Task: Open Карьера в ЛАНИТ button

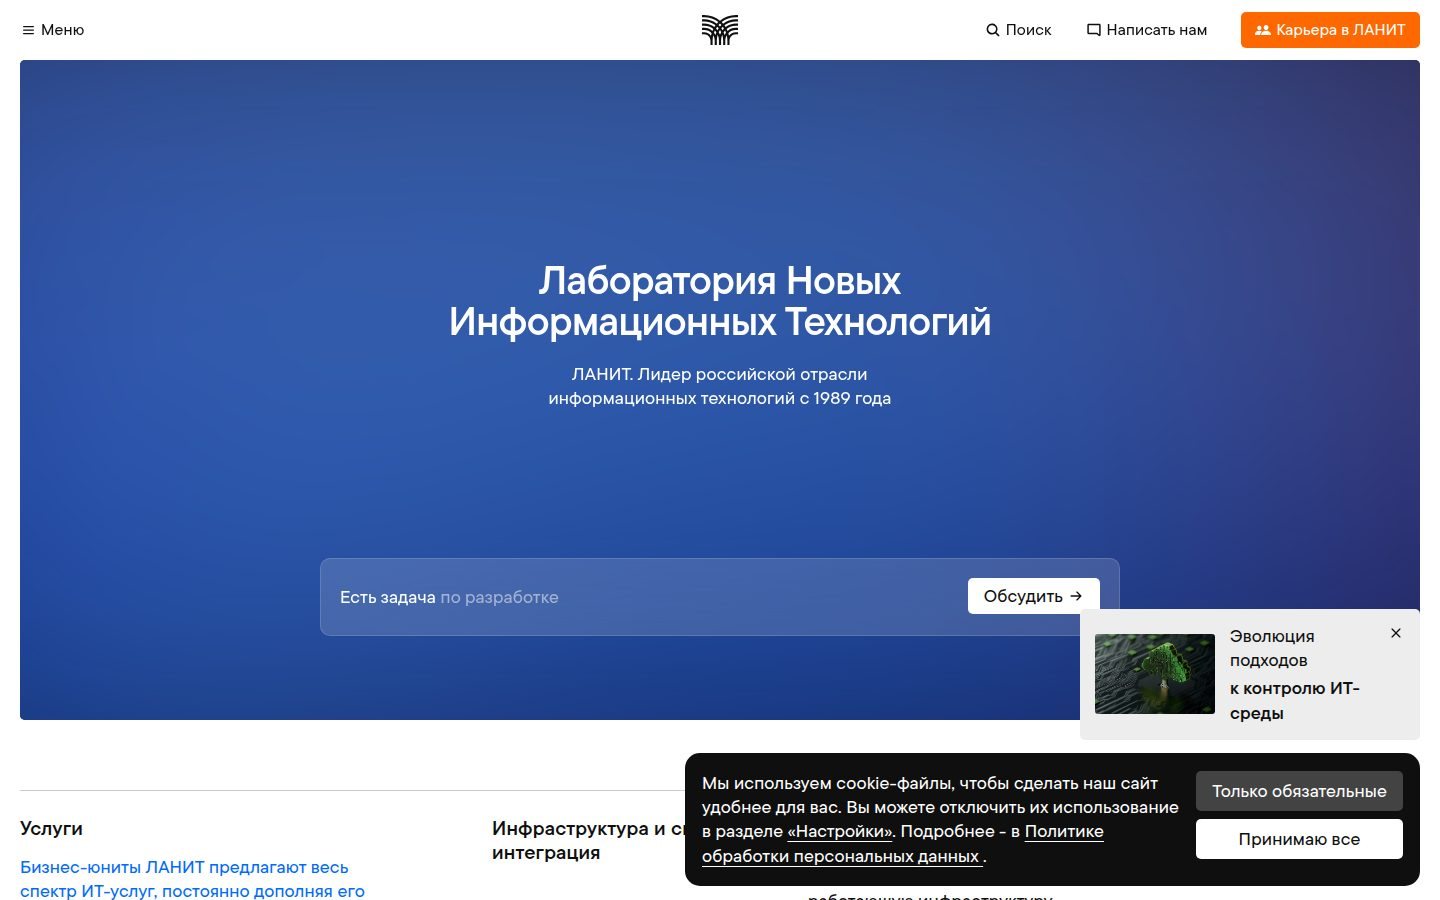Action: pyautogui.click(x=1330, y=30)
